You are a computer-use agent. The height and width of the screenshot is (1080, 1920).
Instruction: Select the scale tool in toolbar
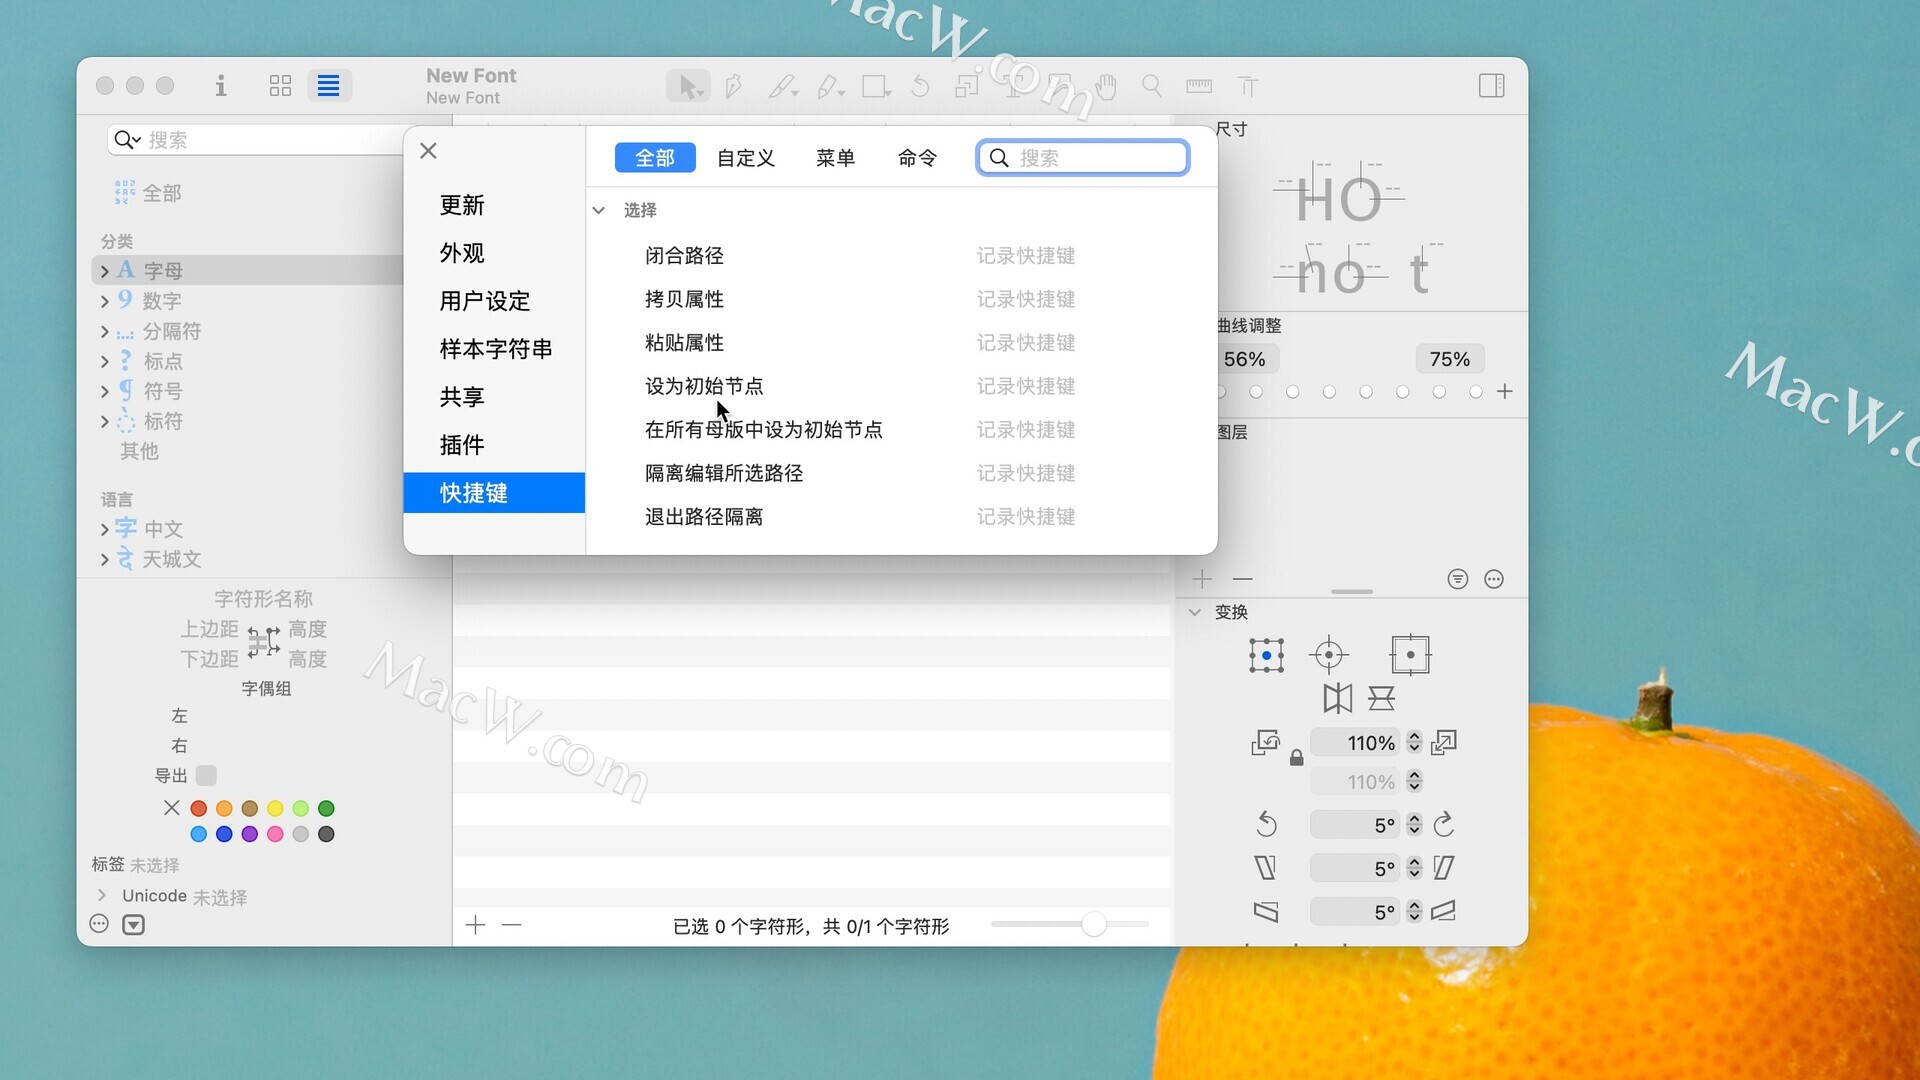[x=967, y=87]
